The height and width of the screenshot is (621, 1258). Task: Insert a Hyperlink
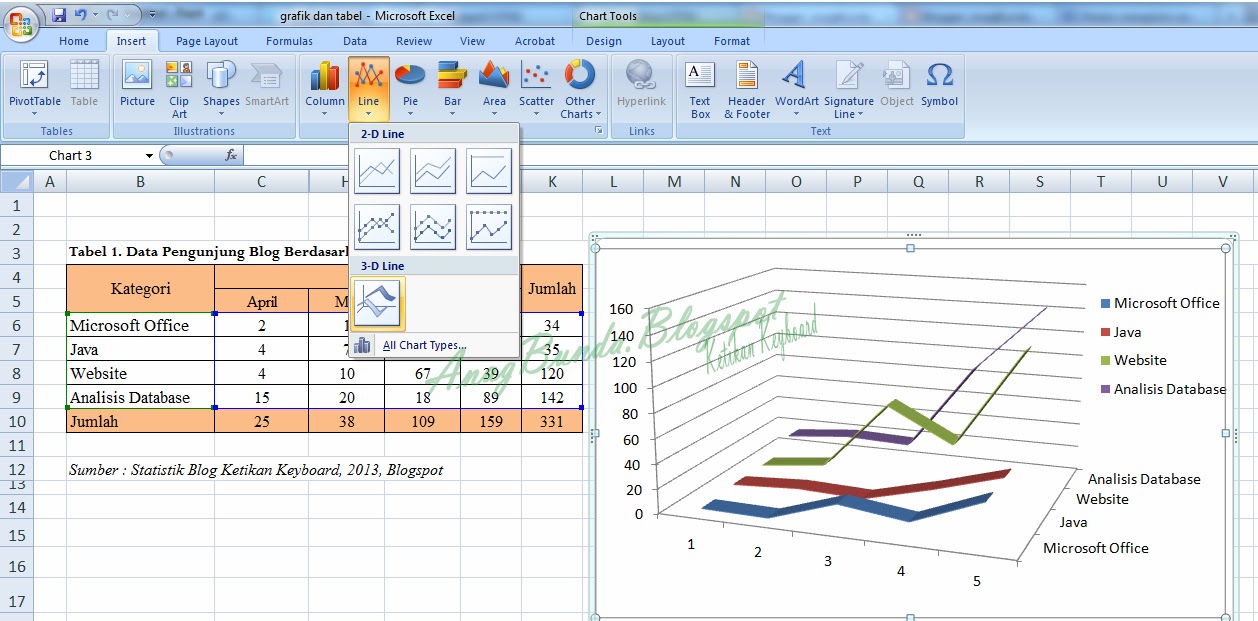click(x=640, y=88)
